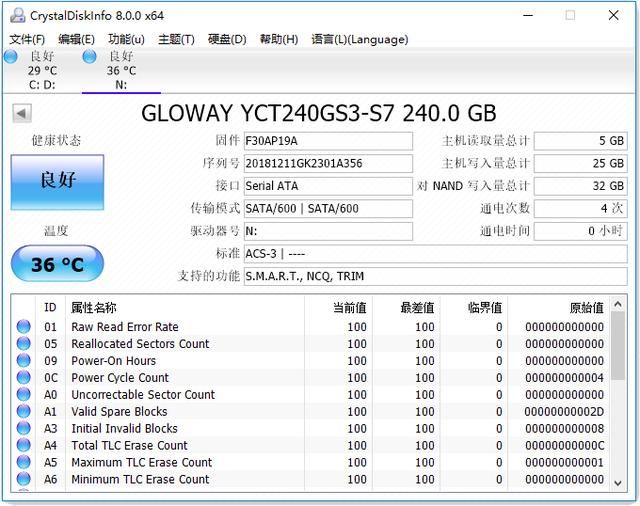Click raw value 000000000004
This screenshot has height=506, width=640.
[x=564, y=377]
